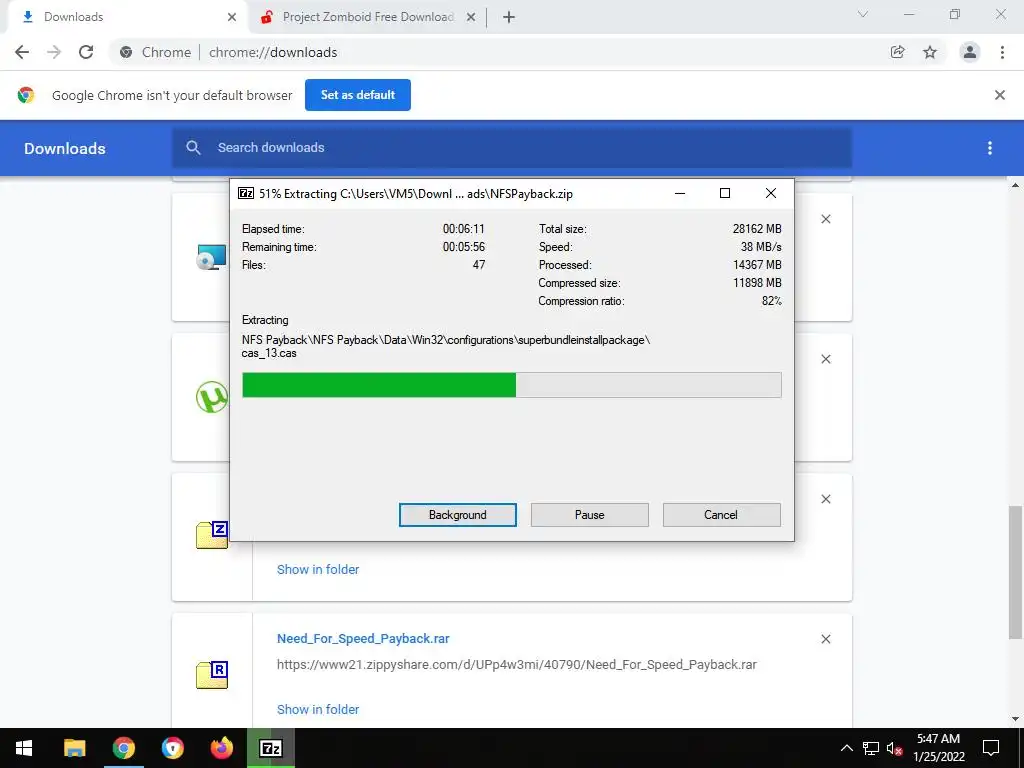Cancel the 7-Zip extraction
The image size is (1024, 768).
[x=721, y=515]
